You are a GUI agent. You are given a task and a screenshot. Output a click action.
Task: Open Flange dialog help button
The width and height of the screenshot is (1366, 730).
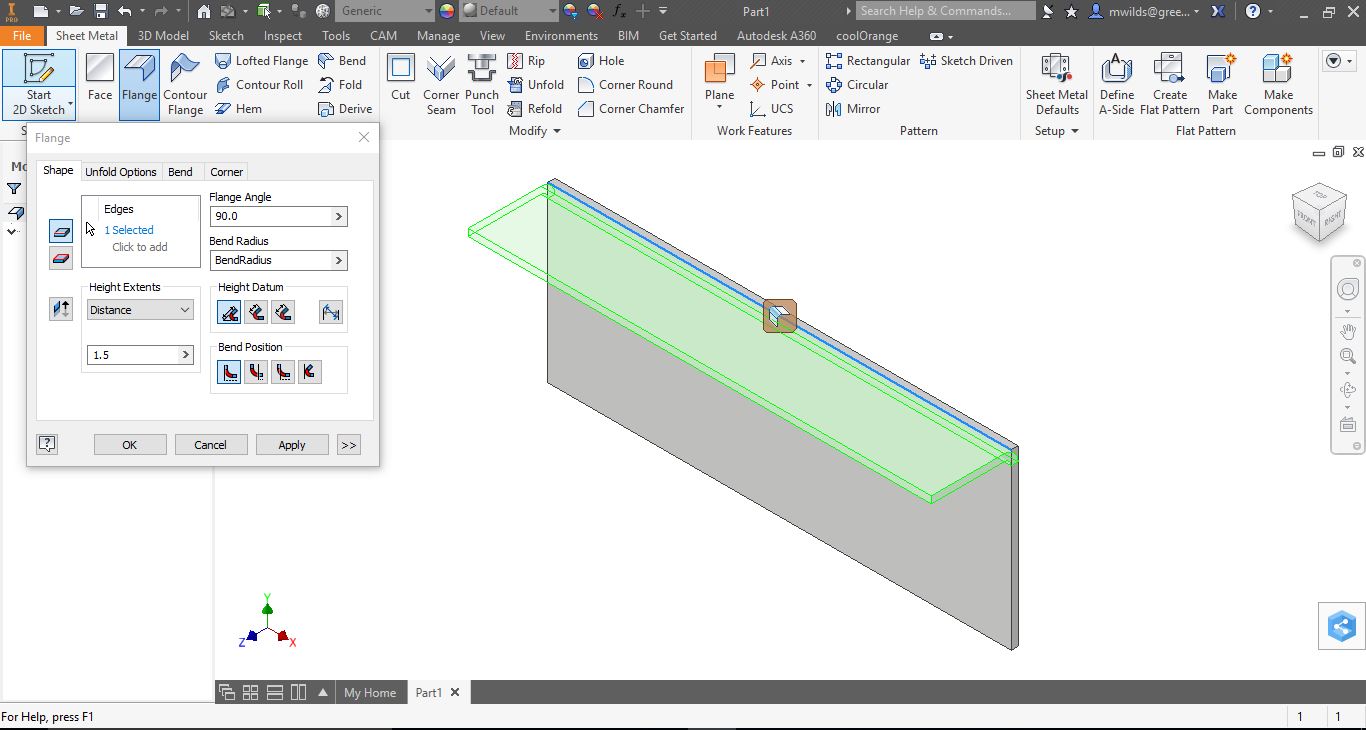(x=47, y=444)
